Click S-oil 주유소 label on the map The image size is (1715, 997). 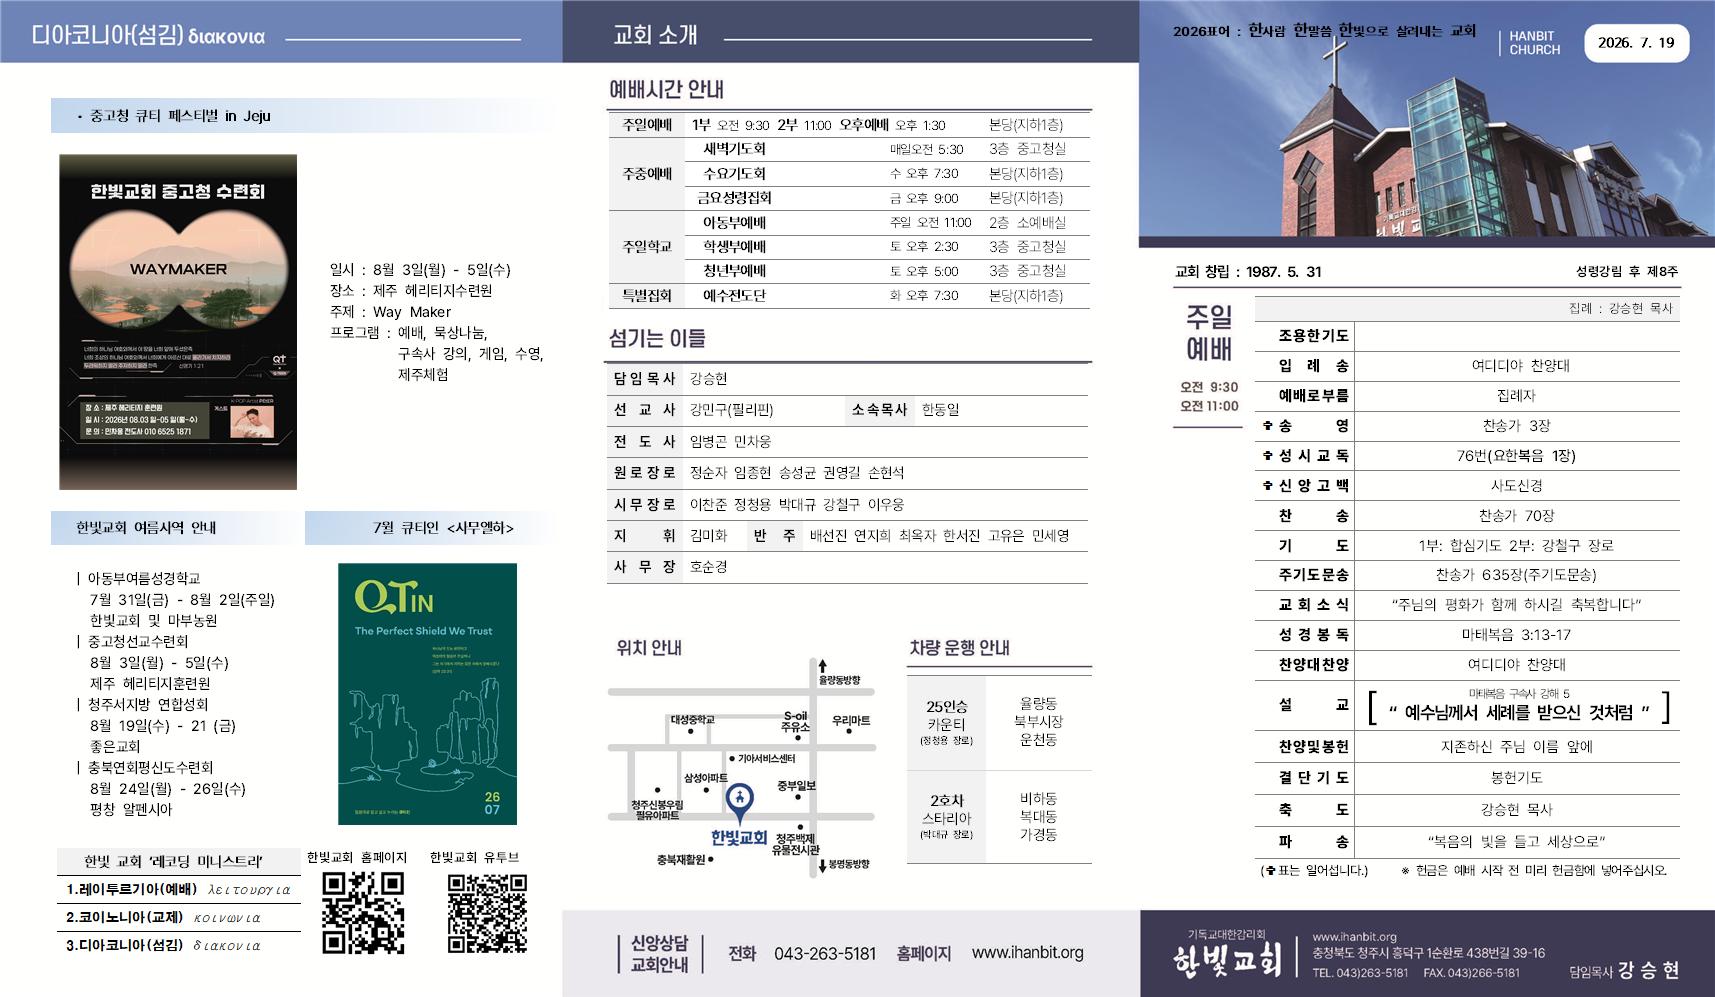[x=795, y=722]
